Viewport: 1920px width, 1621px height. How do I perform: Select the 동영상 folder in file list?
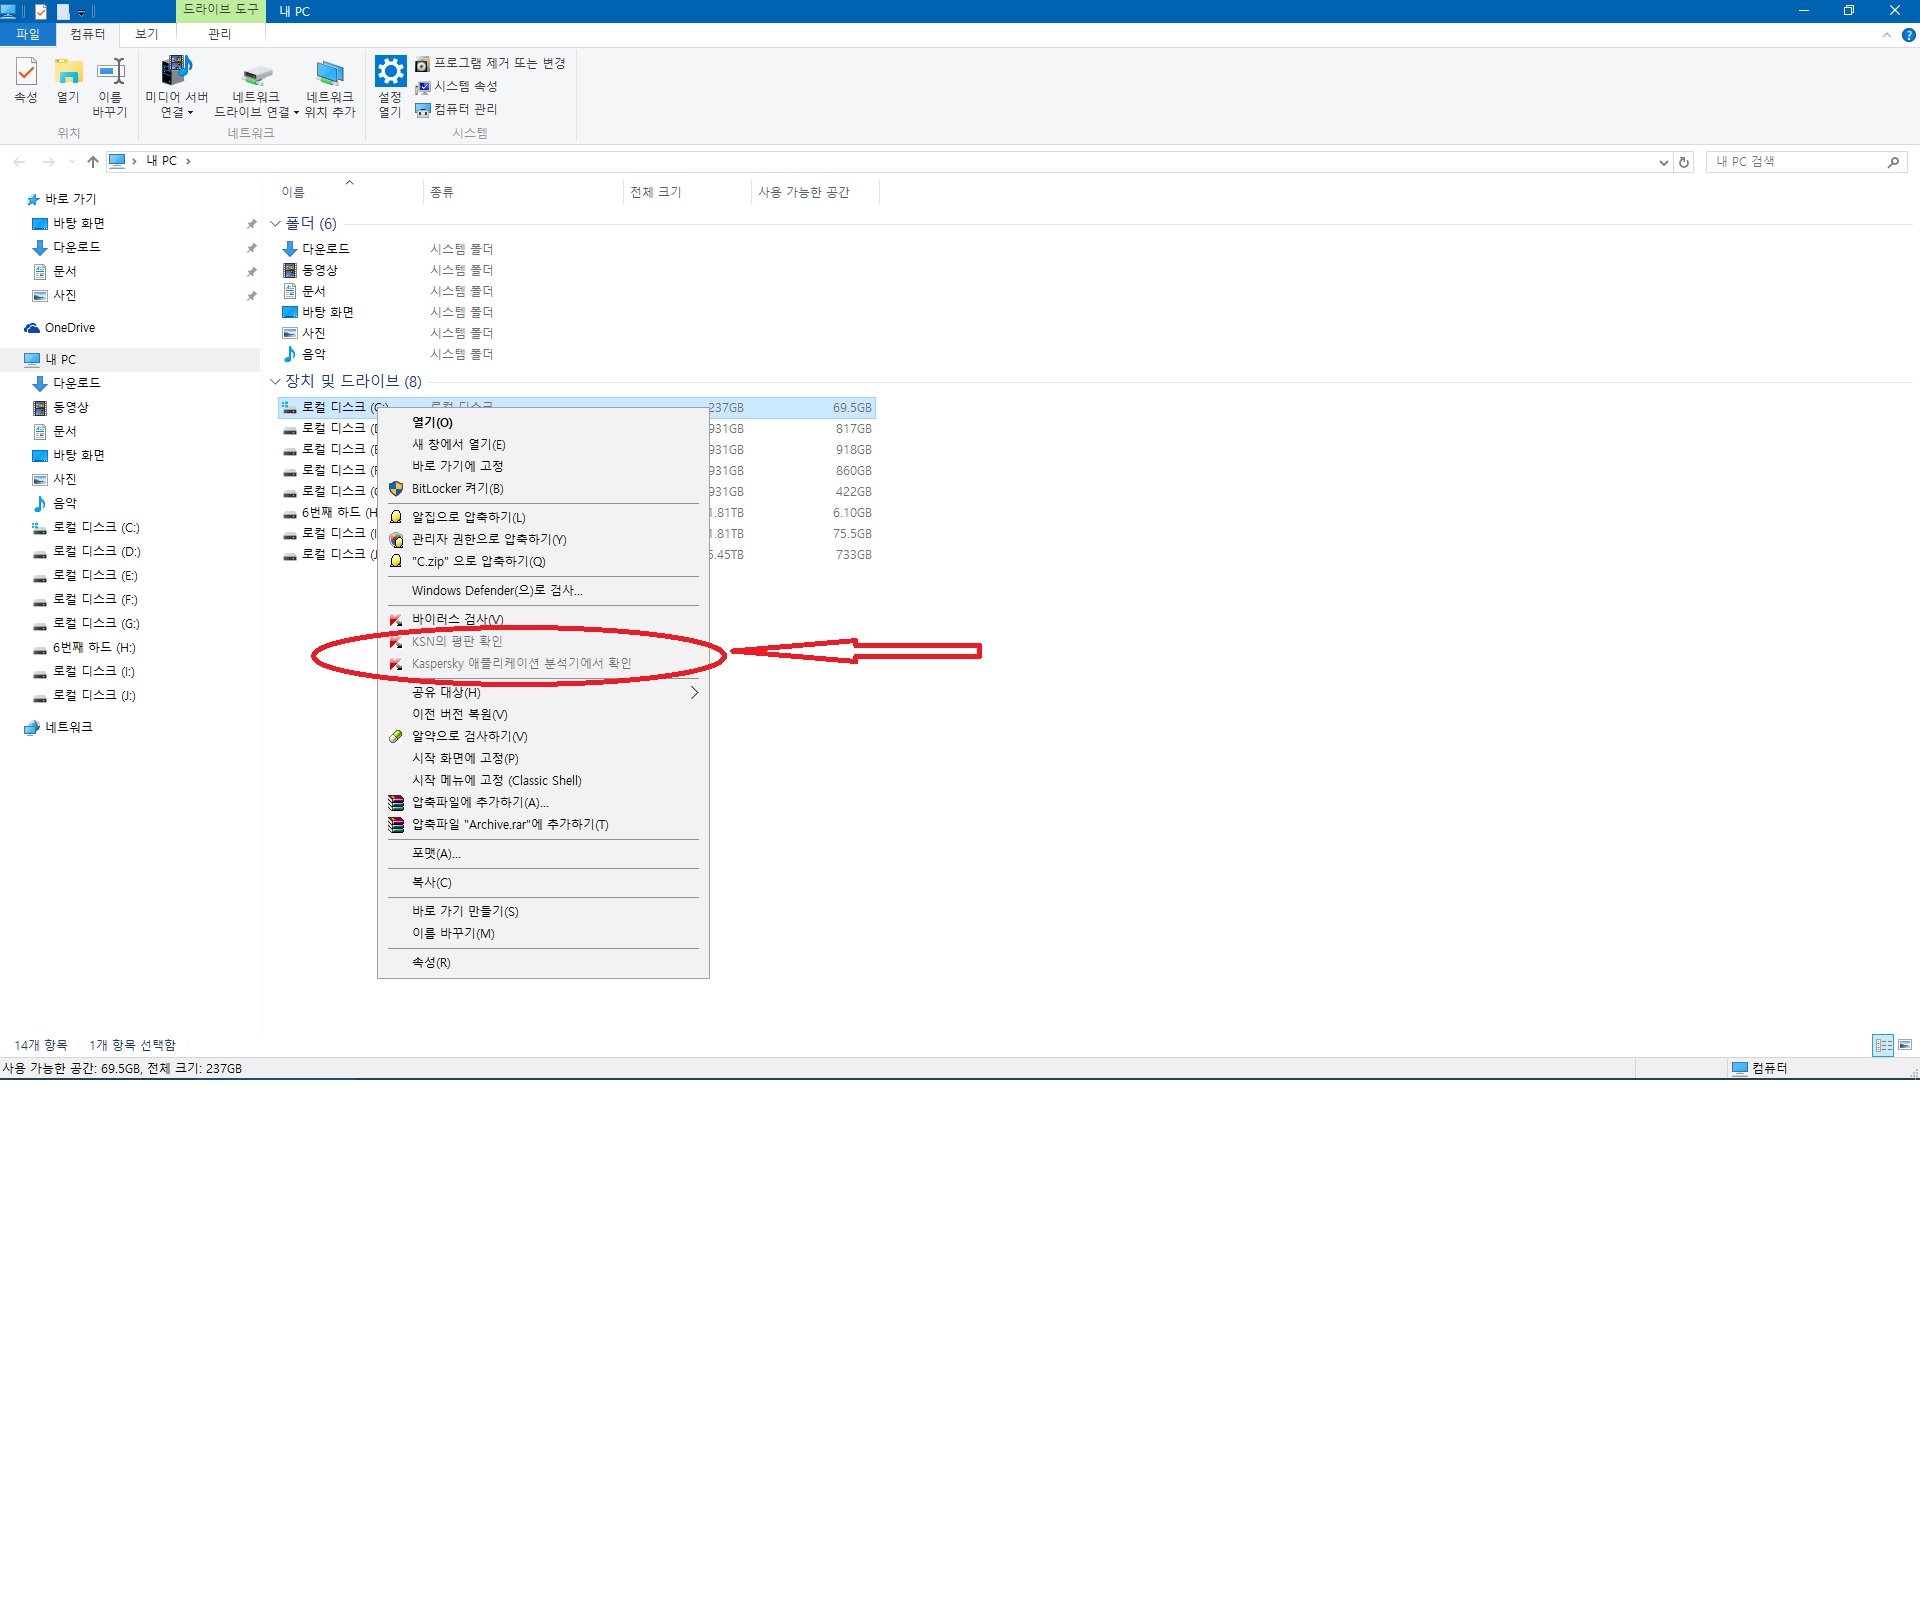(311, 271)
